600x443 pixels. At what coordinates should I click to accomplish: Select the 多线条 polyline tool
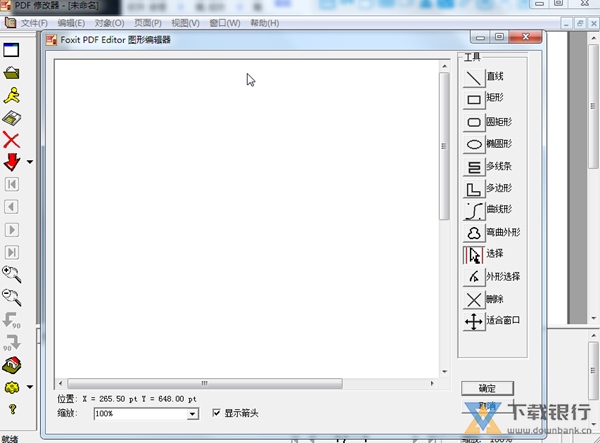click(474, 167)
